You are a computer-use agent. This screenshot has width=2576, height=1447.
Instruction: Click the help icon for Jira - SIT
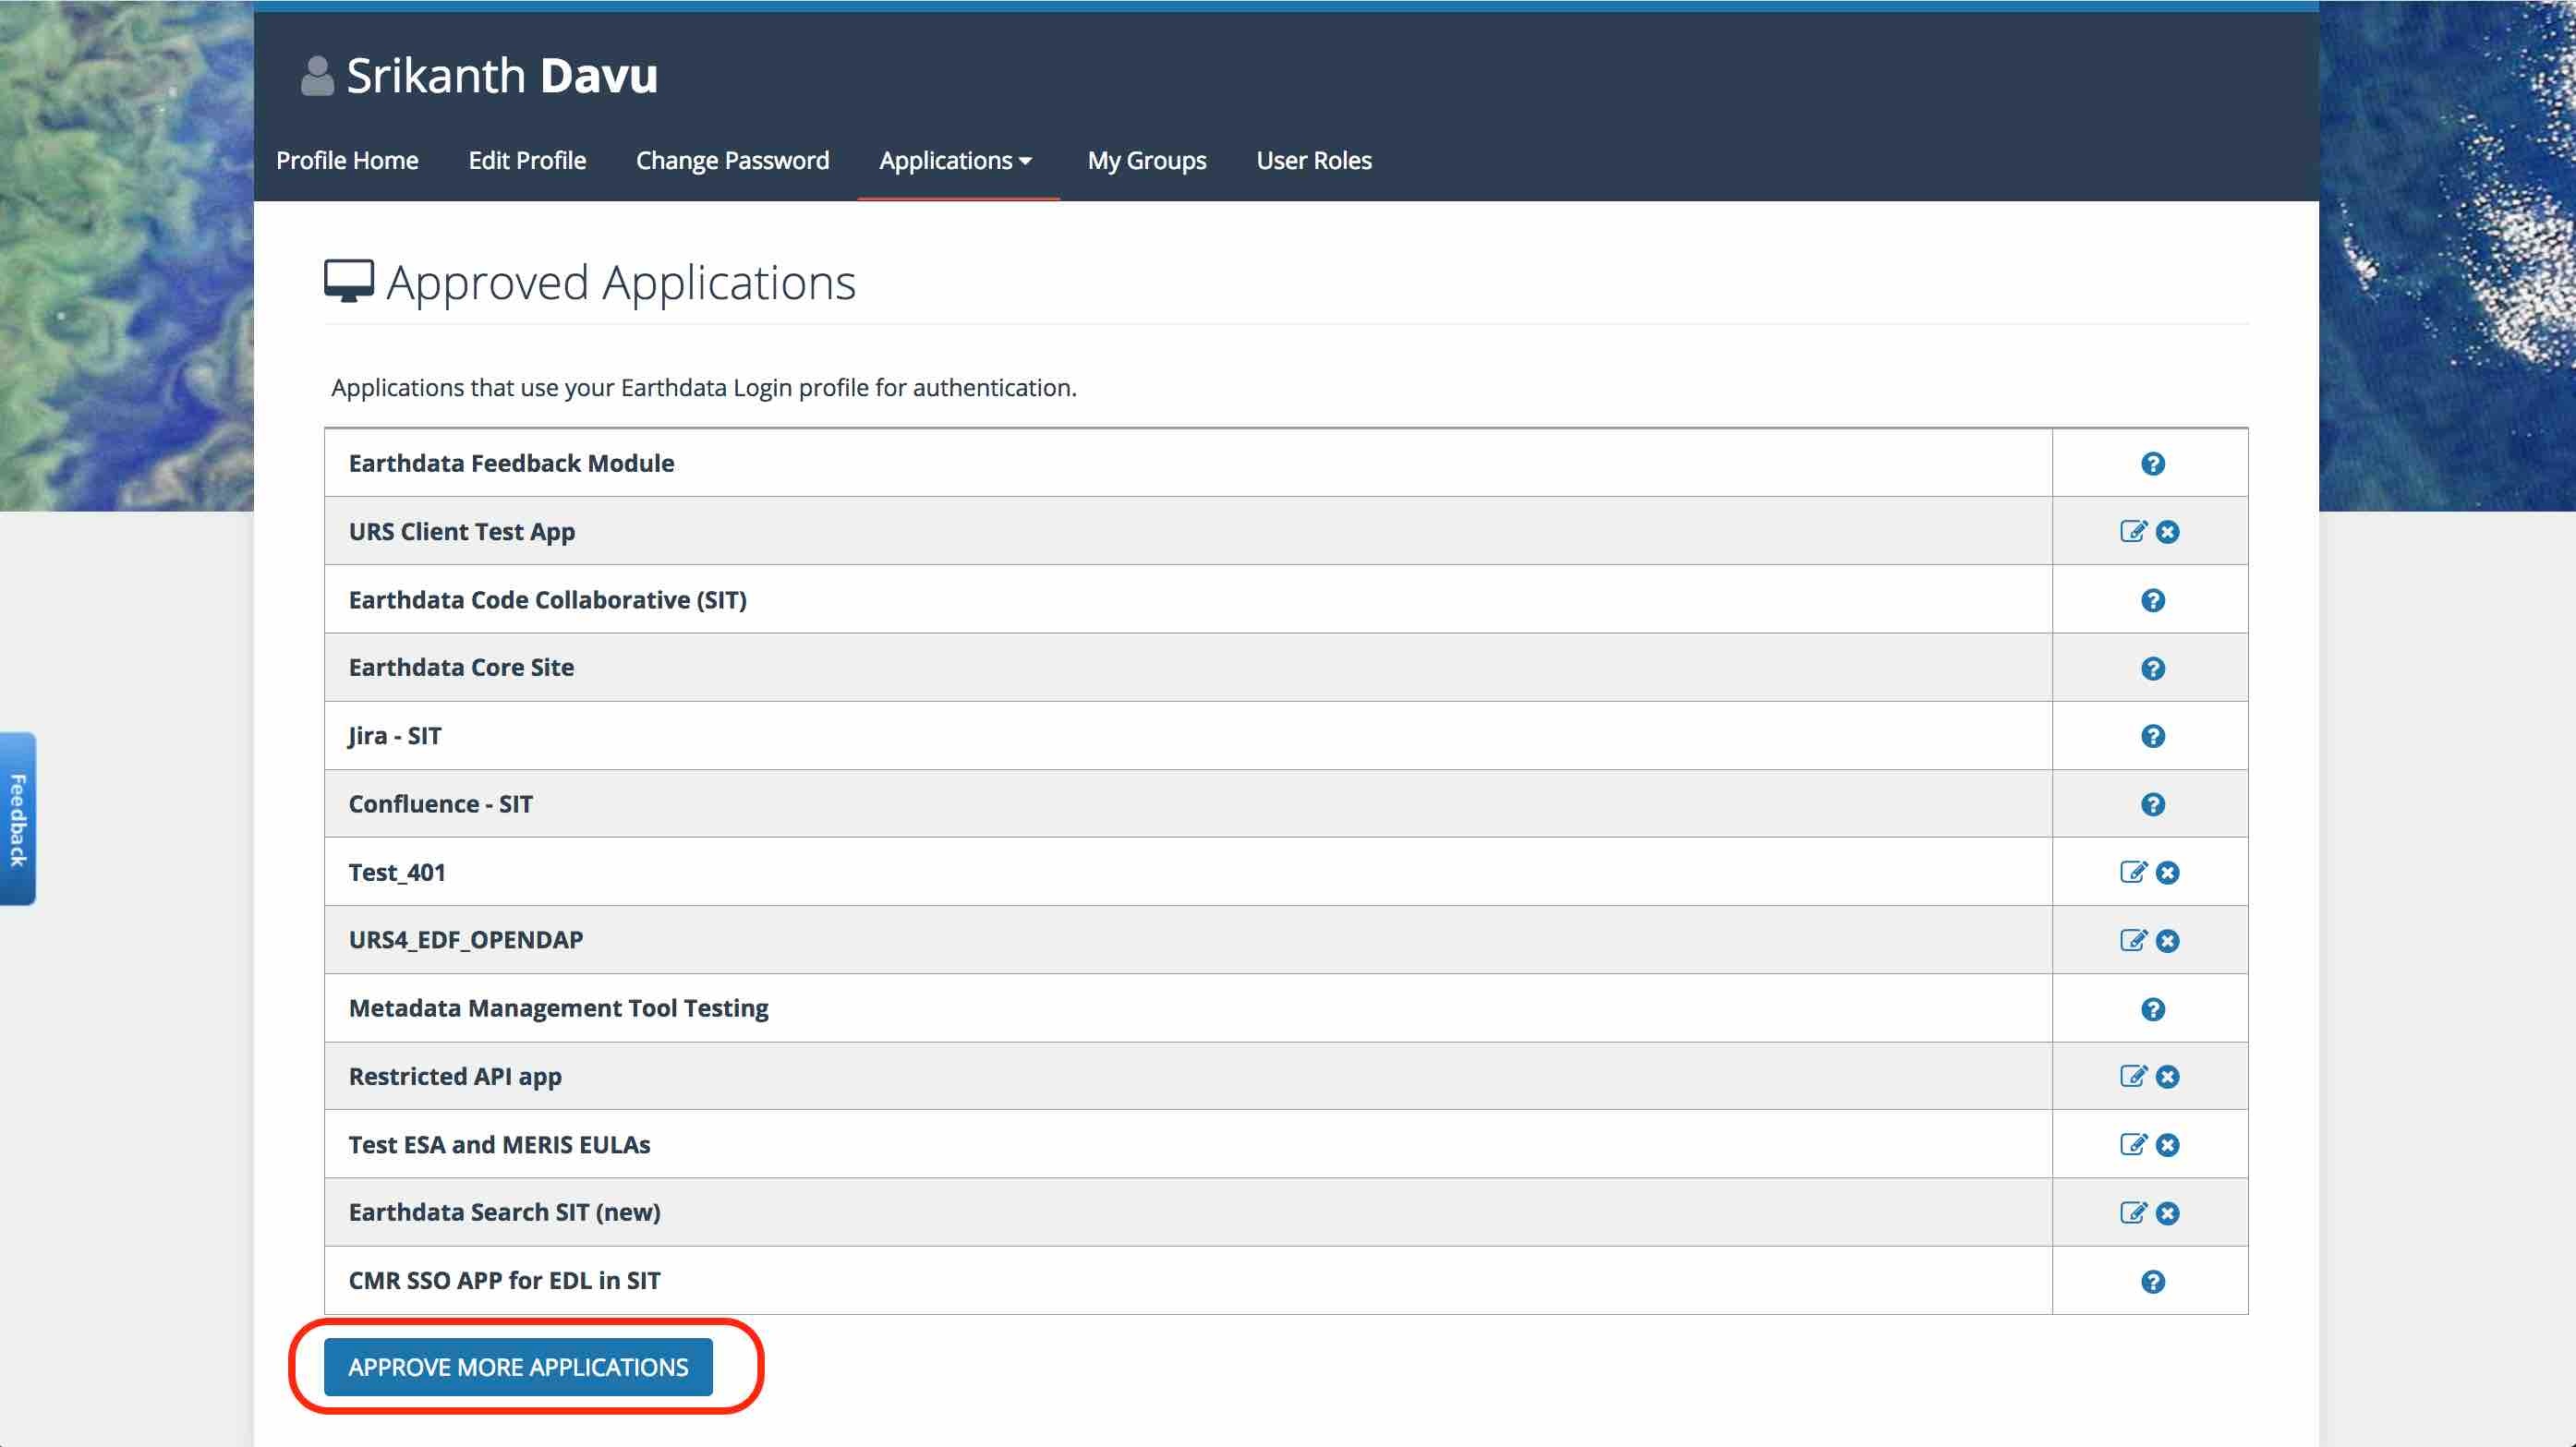coord(2152,736)
